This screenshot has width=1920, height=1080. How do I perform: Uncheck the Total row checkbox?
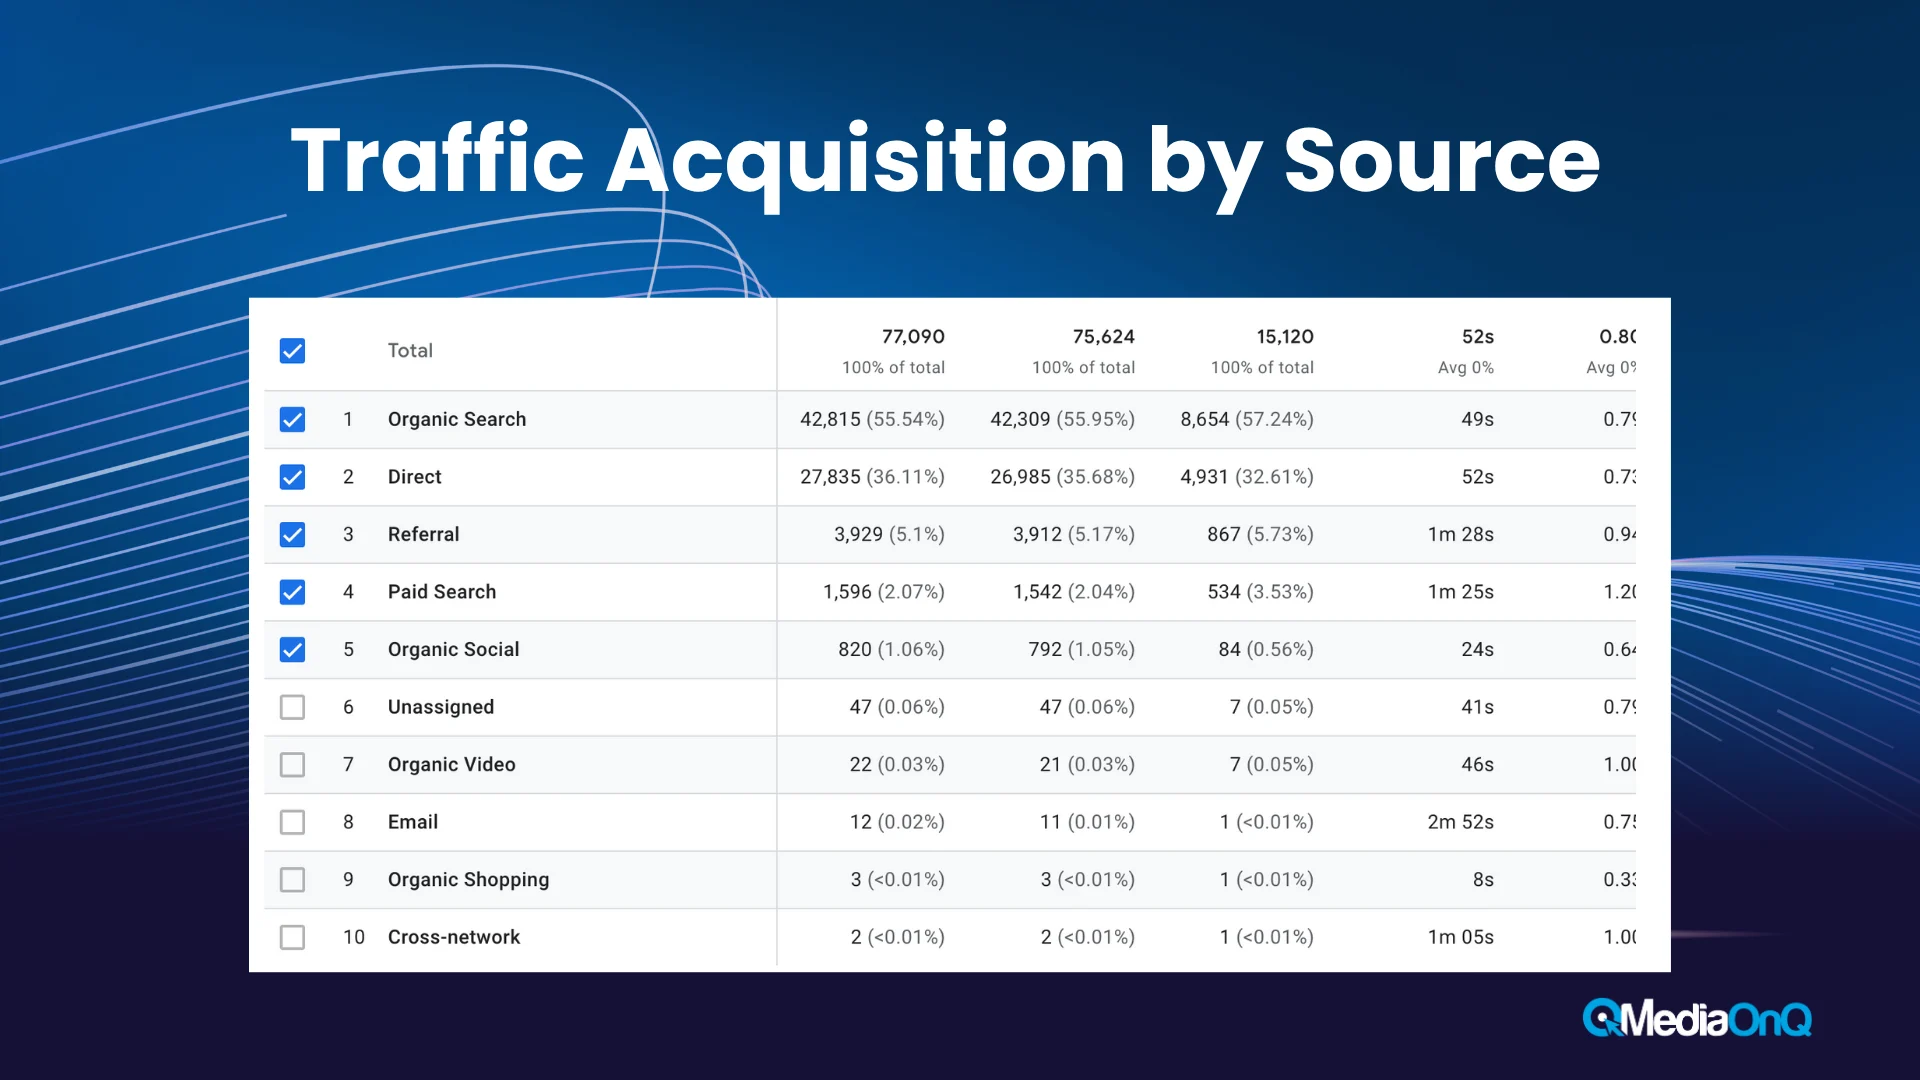(292, 351)
